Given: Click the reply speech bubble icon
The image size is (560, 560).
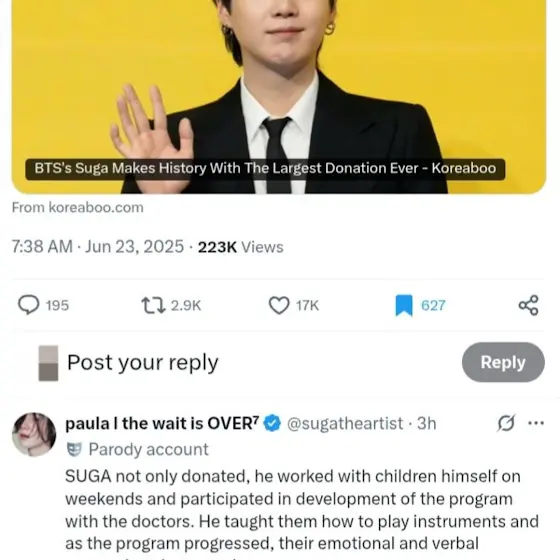Looking at the screenshot, I should pos(29,305).
